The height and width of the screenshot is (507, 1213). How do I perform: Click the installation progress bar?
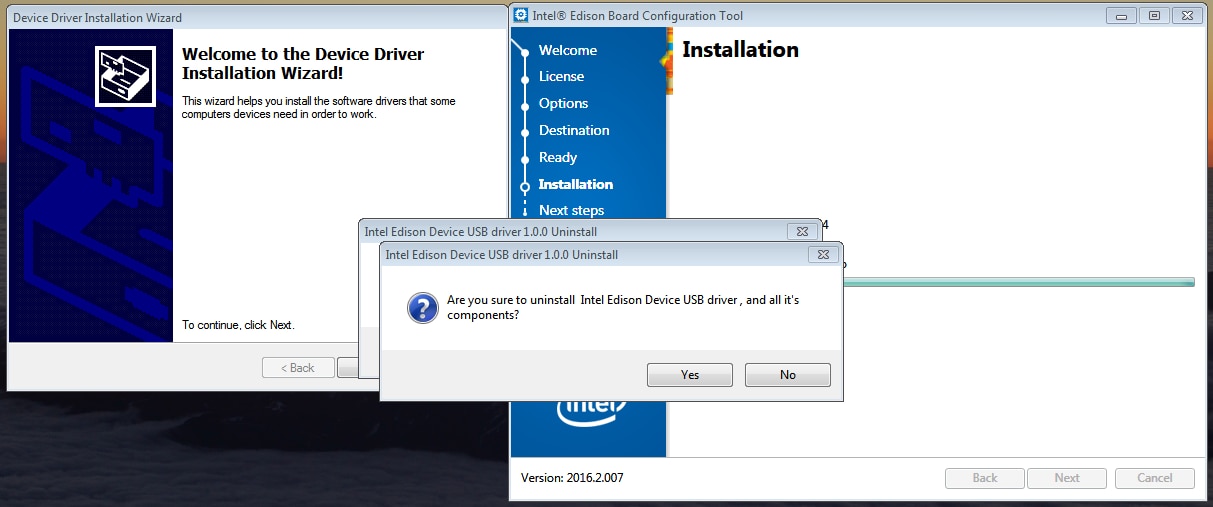[1019, 283]
